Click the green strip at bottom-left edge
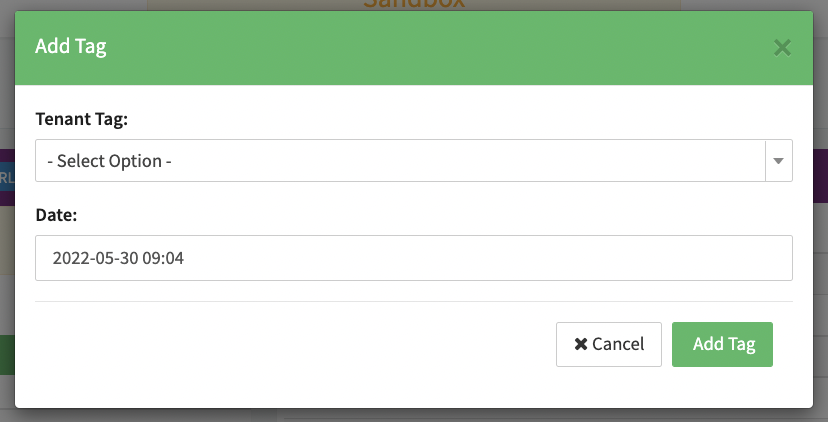This screenshot has width=828, height=422. (6, 355)
